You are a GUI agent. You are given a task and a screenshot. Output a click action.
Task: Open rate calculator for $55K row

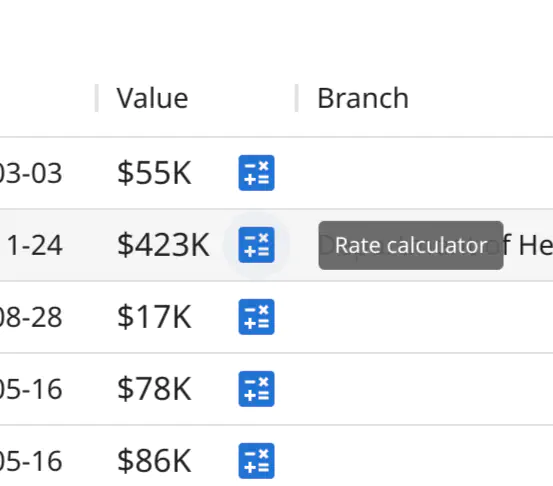256,173
